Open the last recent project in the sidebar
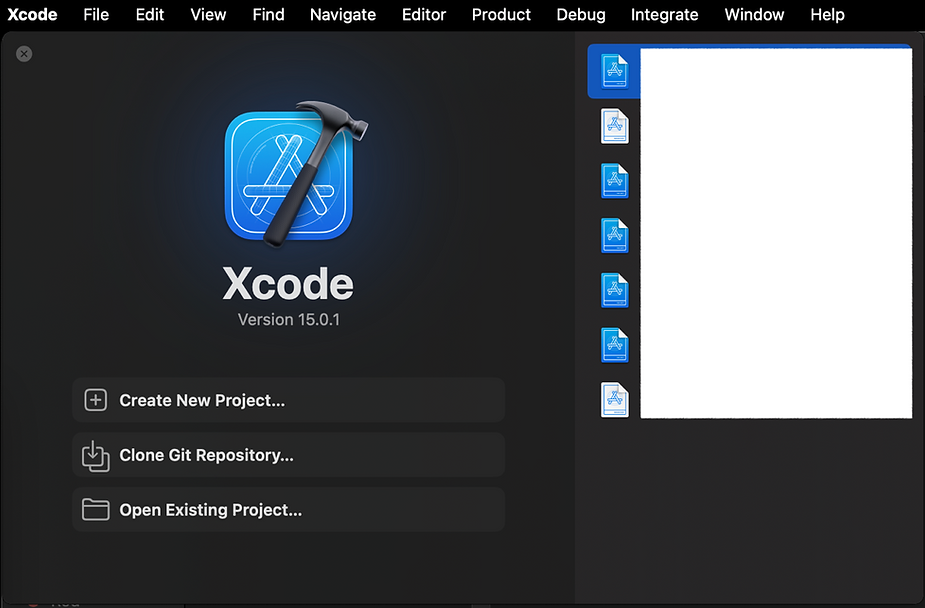 (x=614, y=399)
